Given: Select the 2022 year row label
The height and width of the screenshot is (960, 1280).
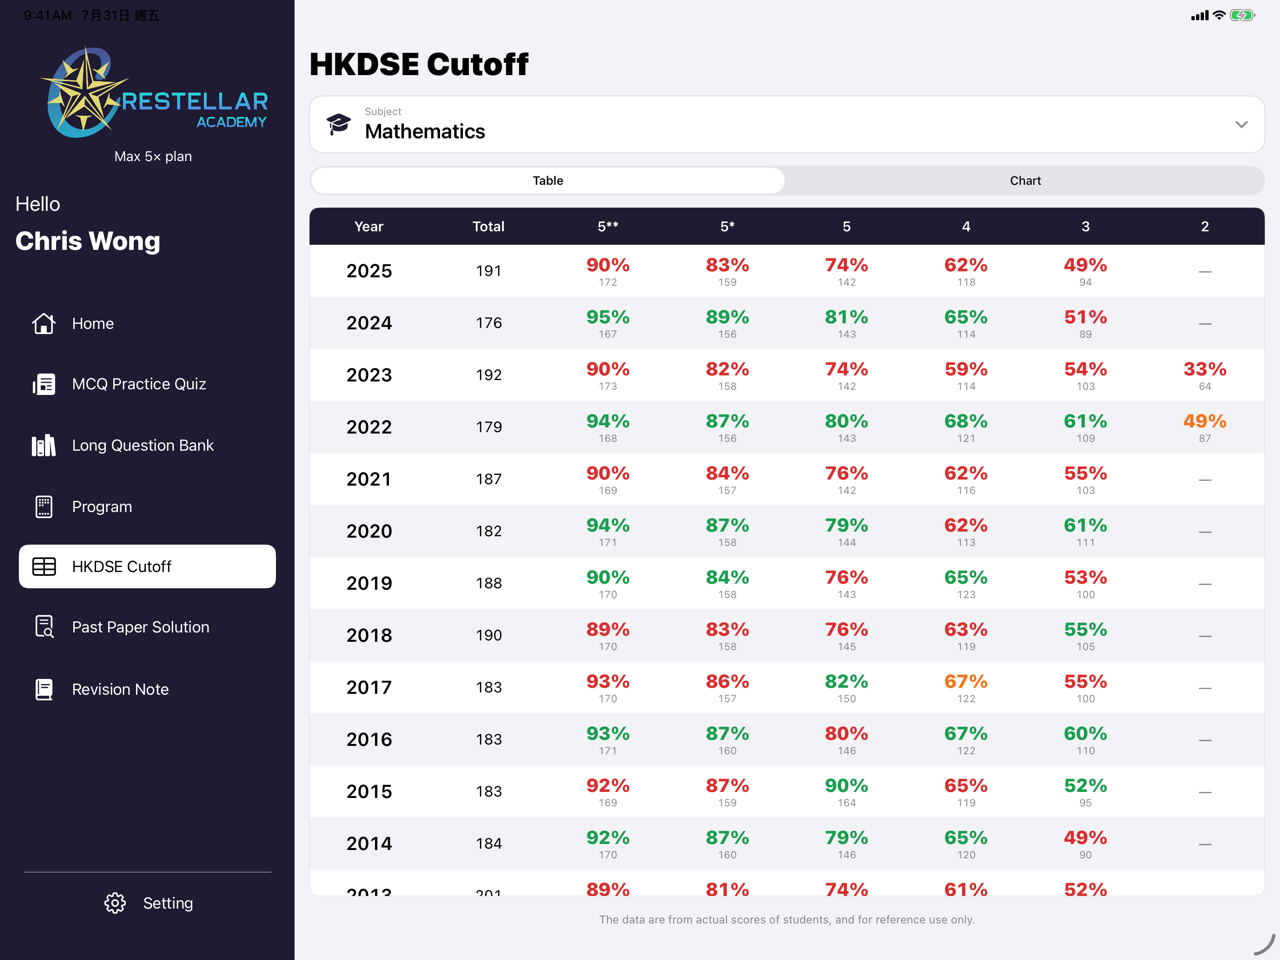Looking at the screenshot, I should (369, 427).
